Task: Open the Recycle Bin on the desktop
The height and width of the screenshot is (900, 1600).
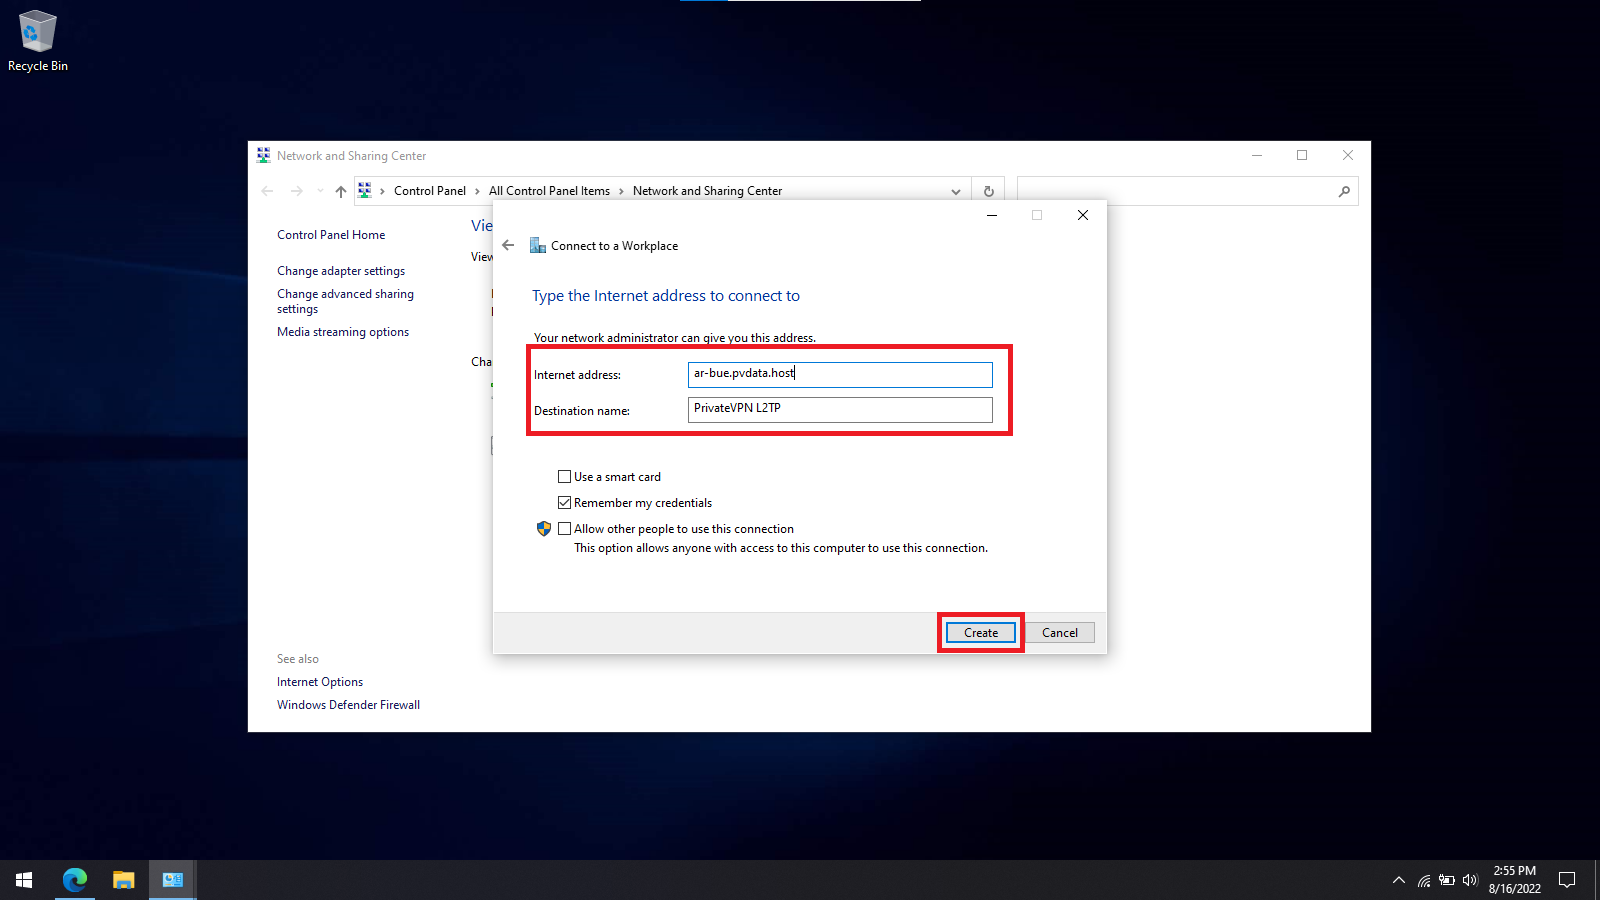Action: (38, 40)
